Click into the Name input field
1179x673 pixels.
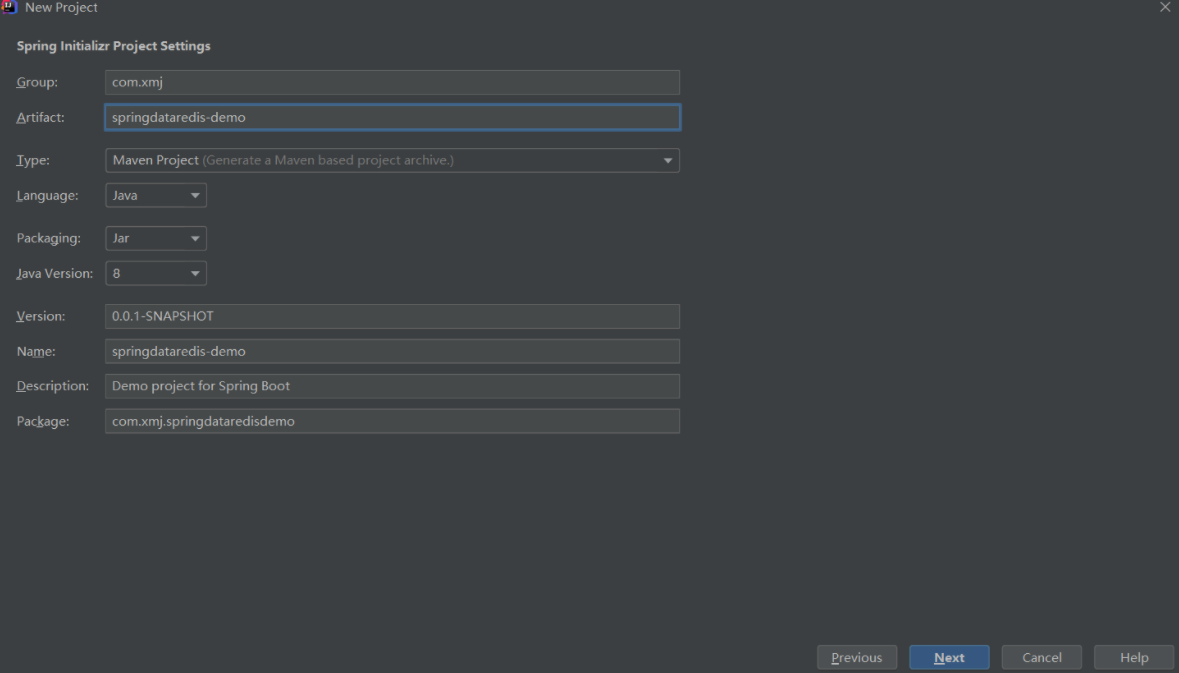[x=392, y=351]
